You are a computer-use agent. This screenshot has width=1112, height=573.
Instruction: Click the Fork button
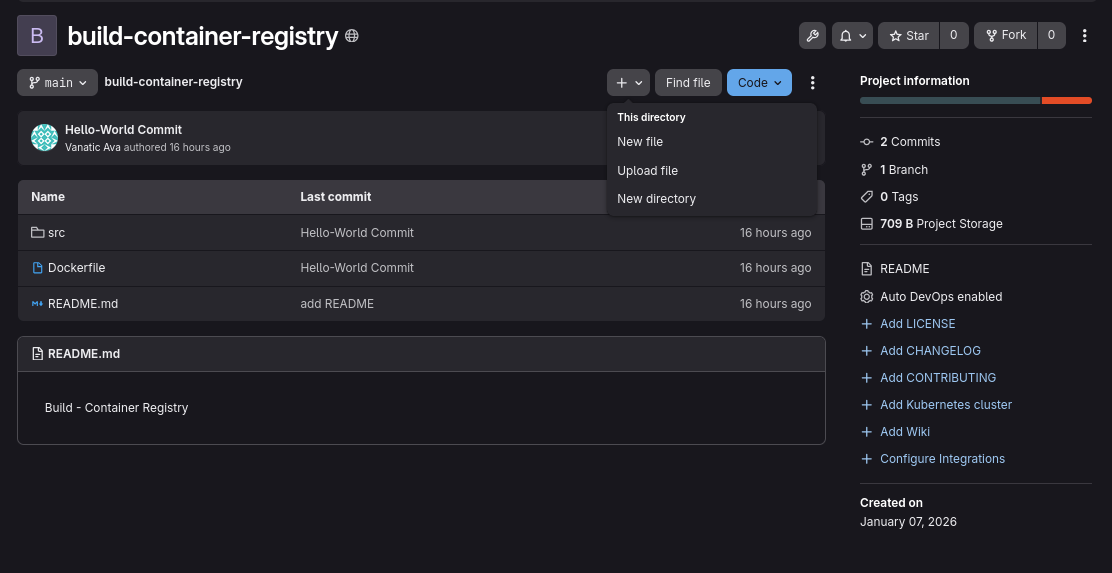coord(1006,35)
